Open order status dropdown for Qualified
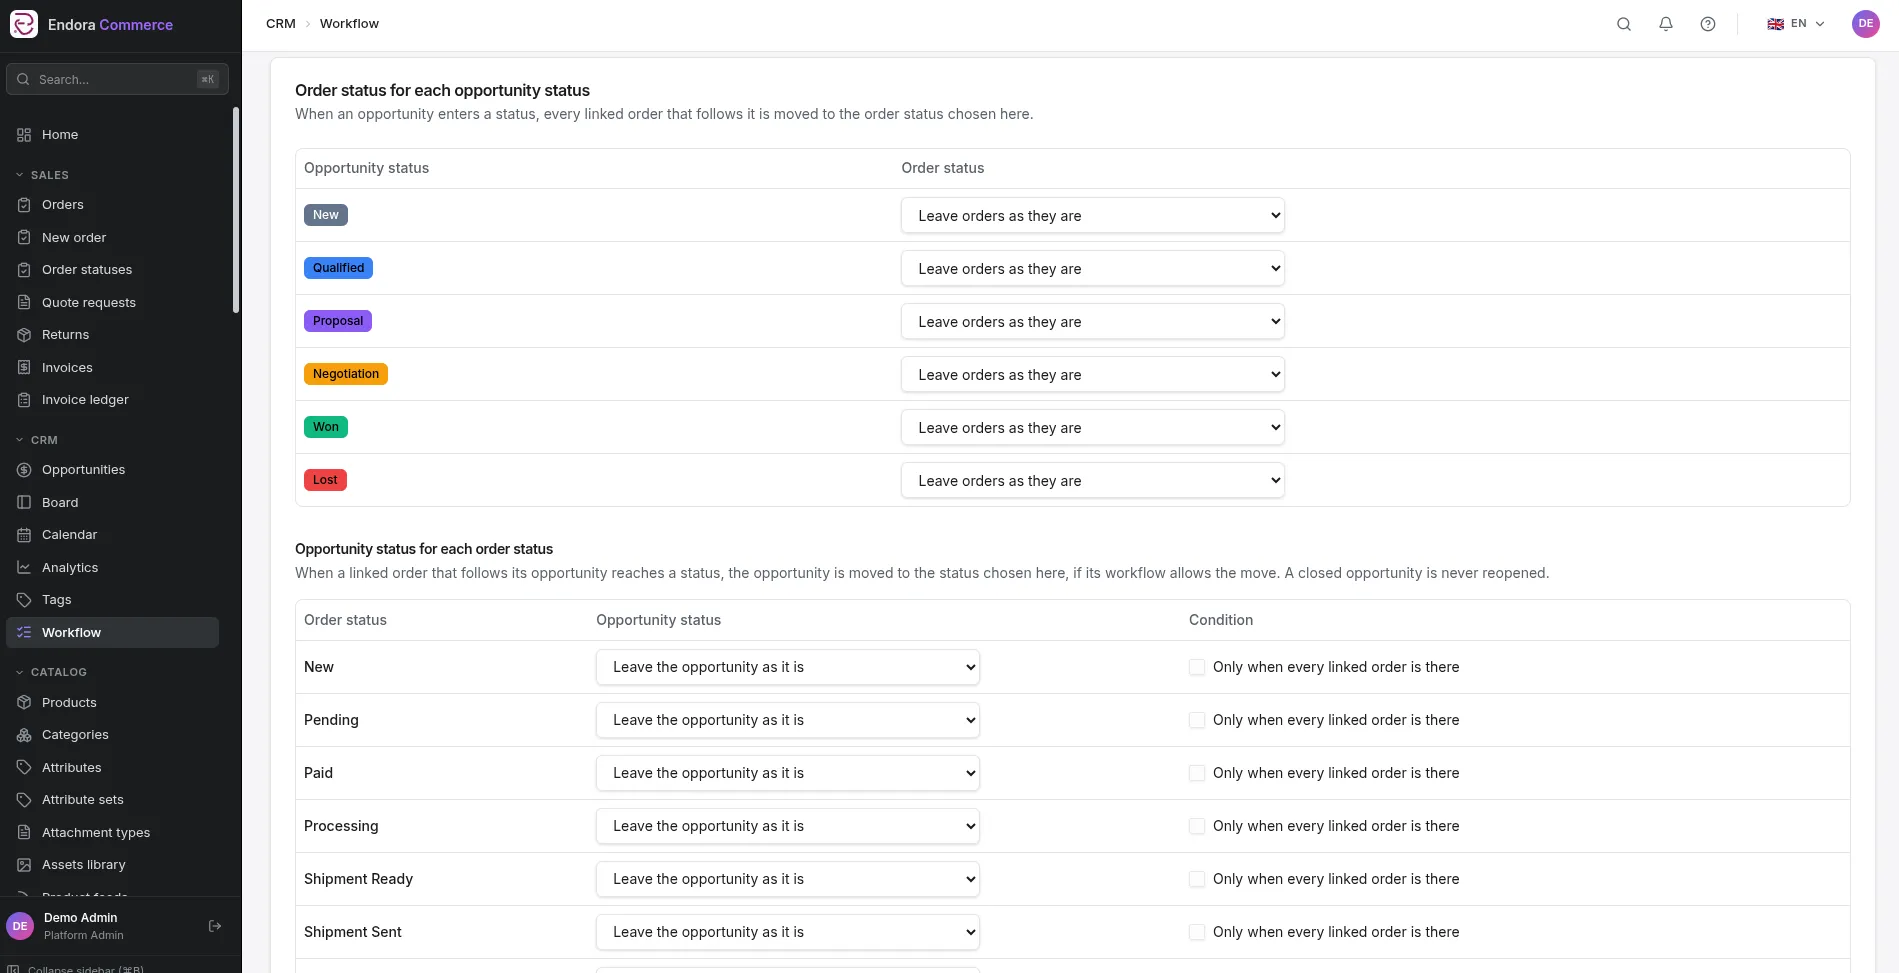Screen dimensions: 1899x973 (x=1092, y=269)
